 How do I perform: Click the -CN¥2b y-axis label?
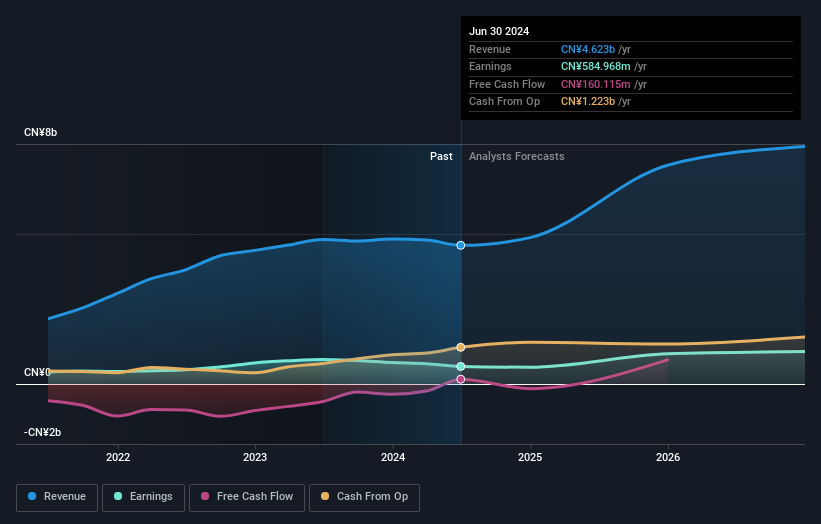[x=42, y=432]
